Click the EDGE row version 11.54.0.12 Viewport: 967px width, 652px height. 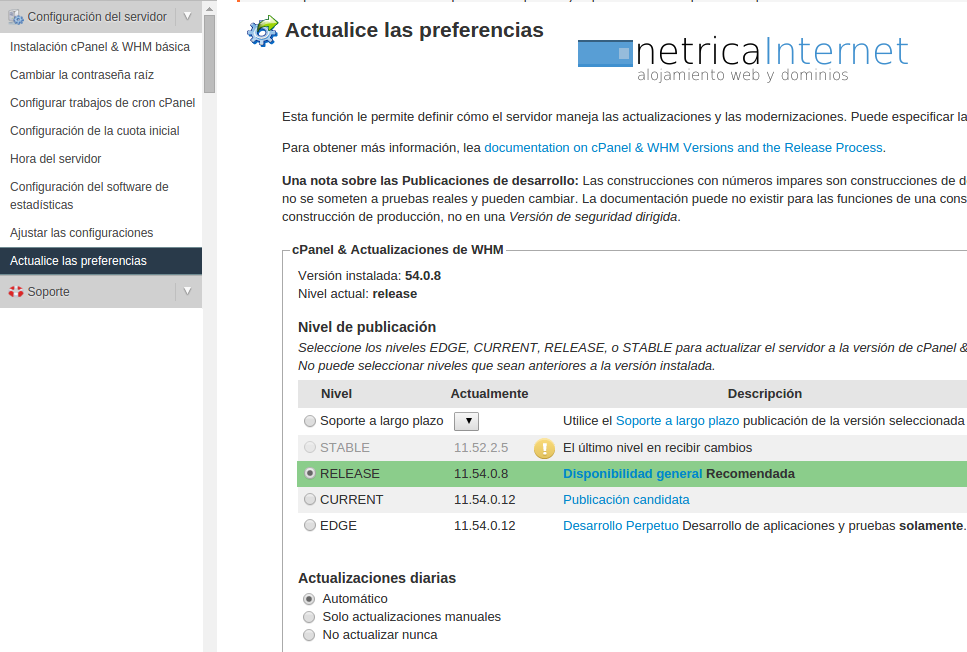pos(485,526)
